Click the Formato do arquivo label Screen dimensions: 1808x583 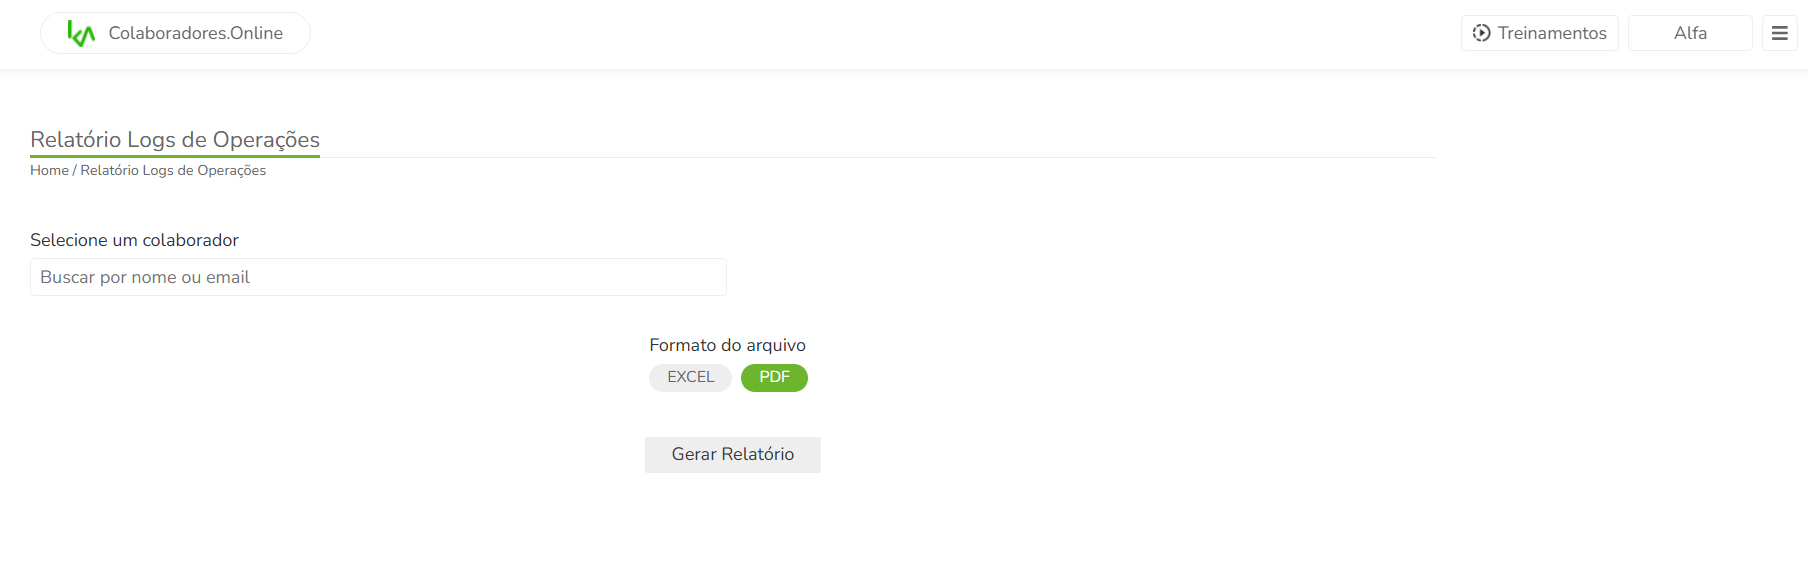click(727, 345)
